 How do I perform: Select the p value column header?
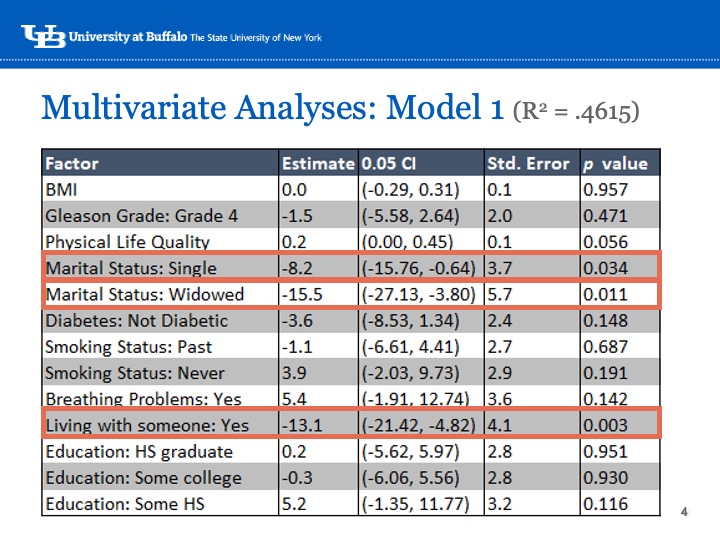(x=616, y=163)
